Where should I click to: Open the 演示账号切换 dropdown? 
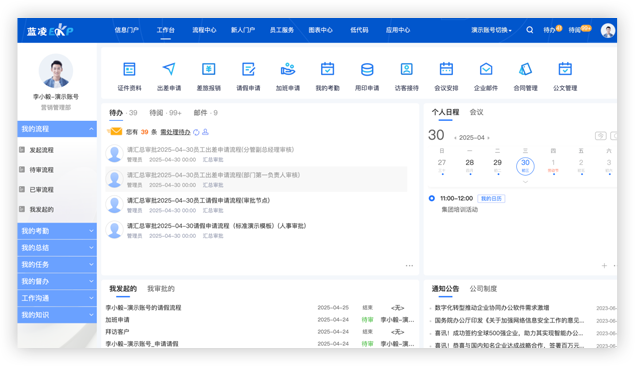click(x=491, y=30)
